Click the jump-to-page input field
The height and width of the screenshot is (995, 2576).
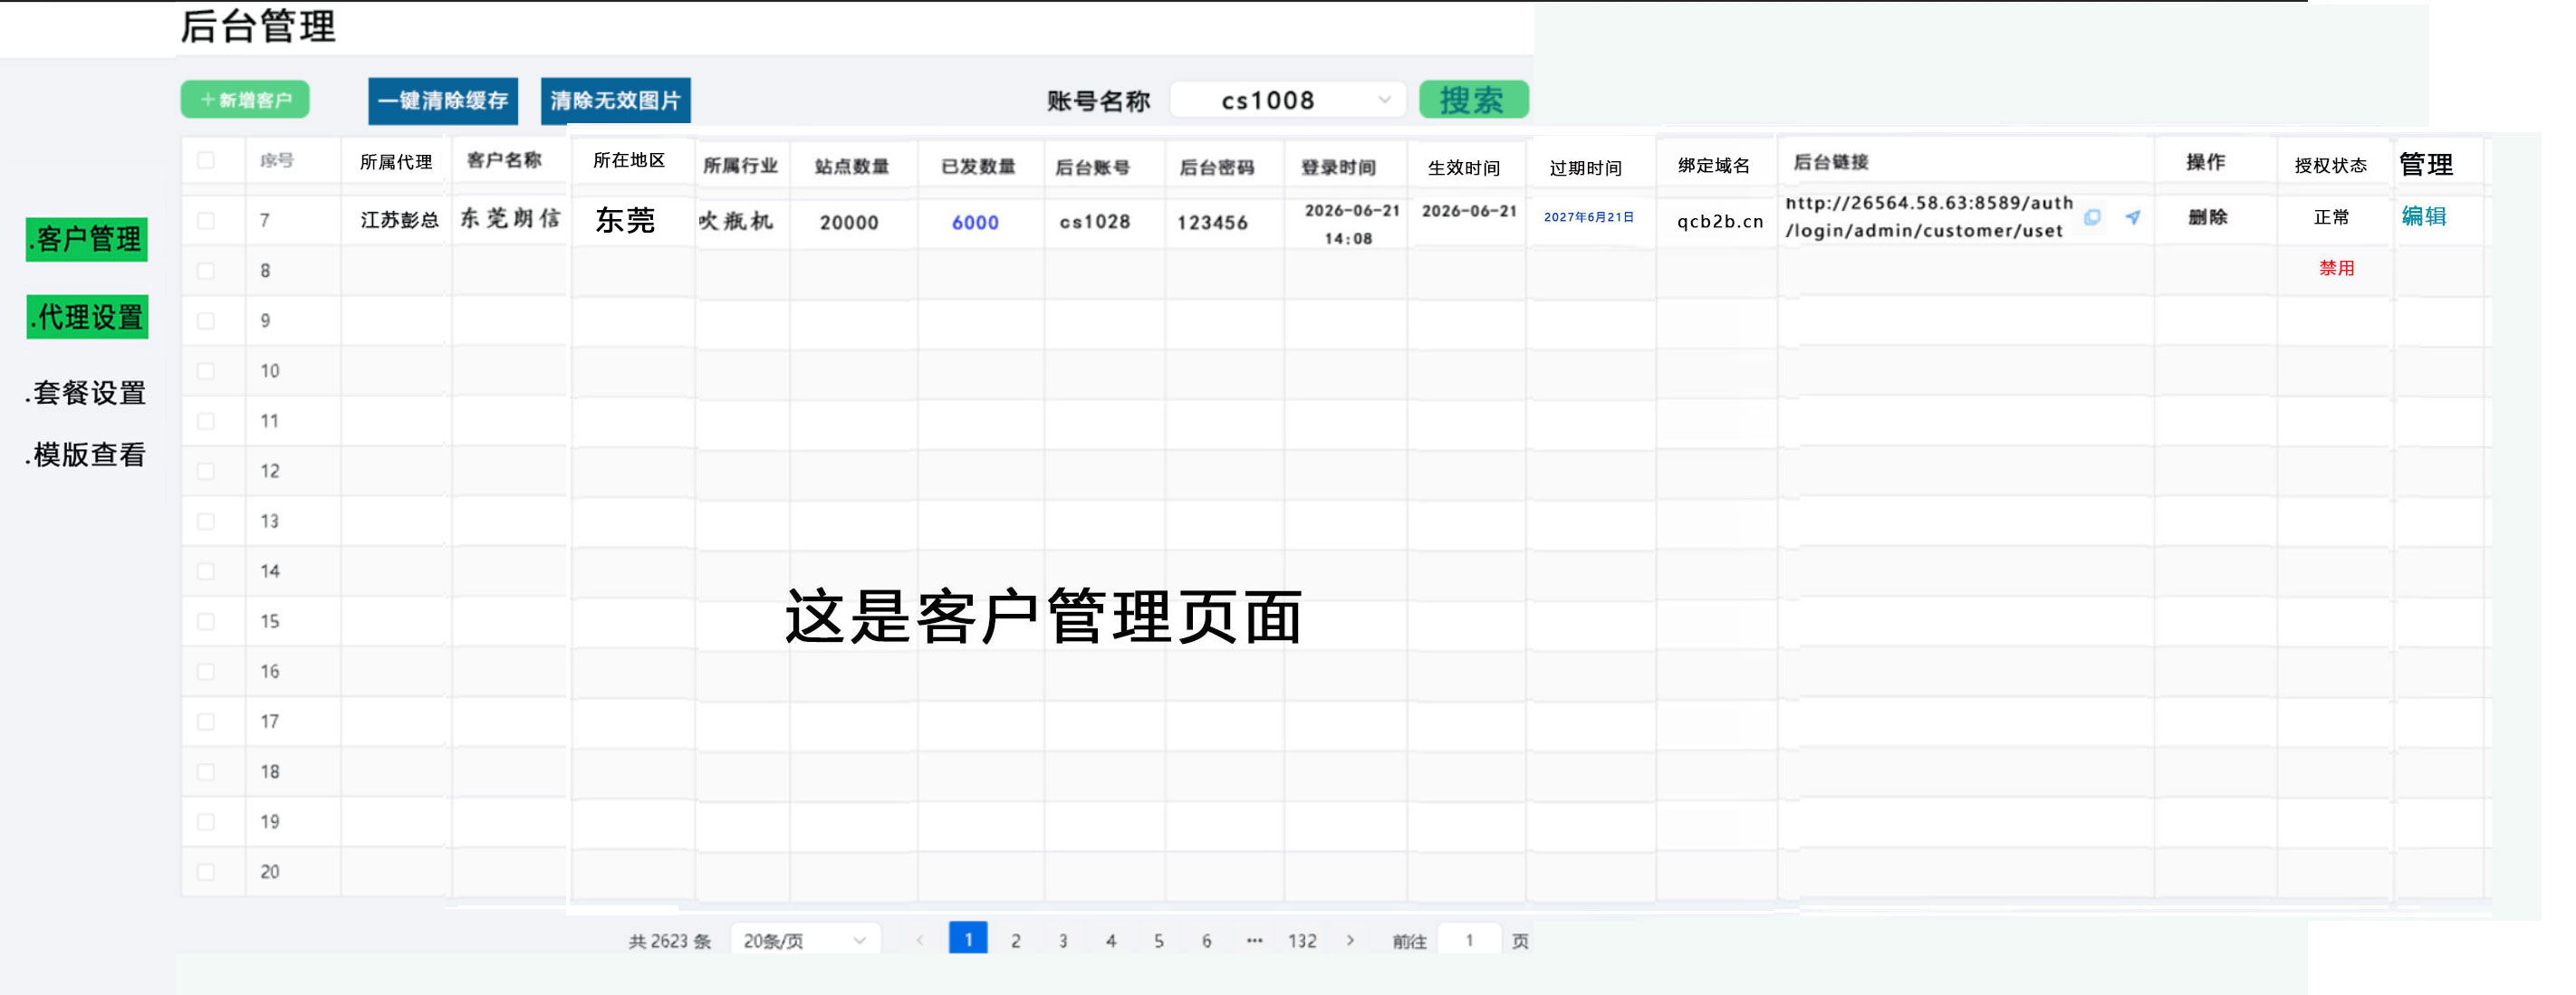(x=1468, y=940)
